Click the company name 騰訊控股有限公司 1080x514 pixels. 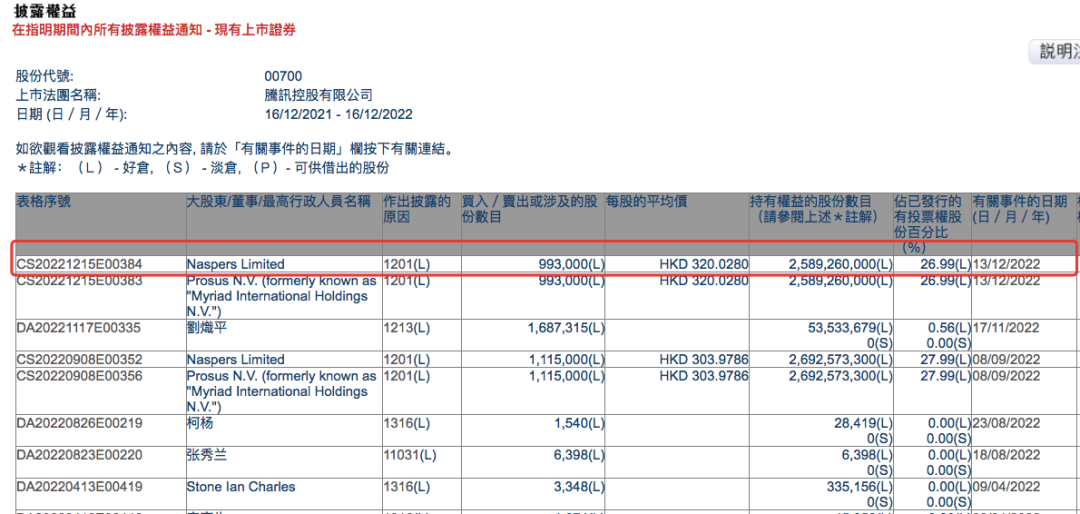(318, 95)
